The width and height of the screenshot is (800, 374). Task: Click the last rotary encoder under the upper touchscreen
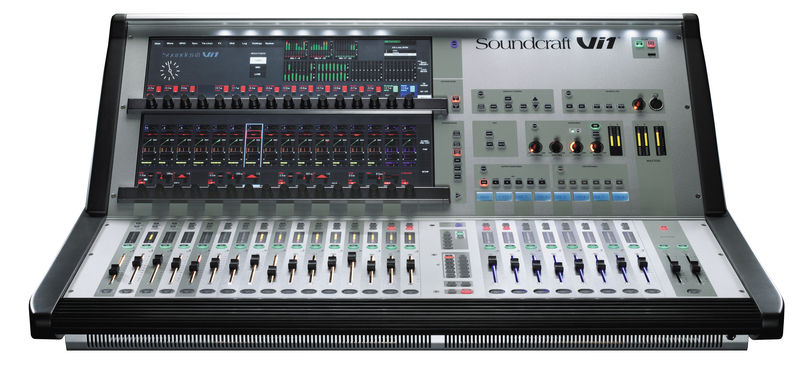click(409, 102)
